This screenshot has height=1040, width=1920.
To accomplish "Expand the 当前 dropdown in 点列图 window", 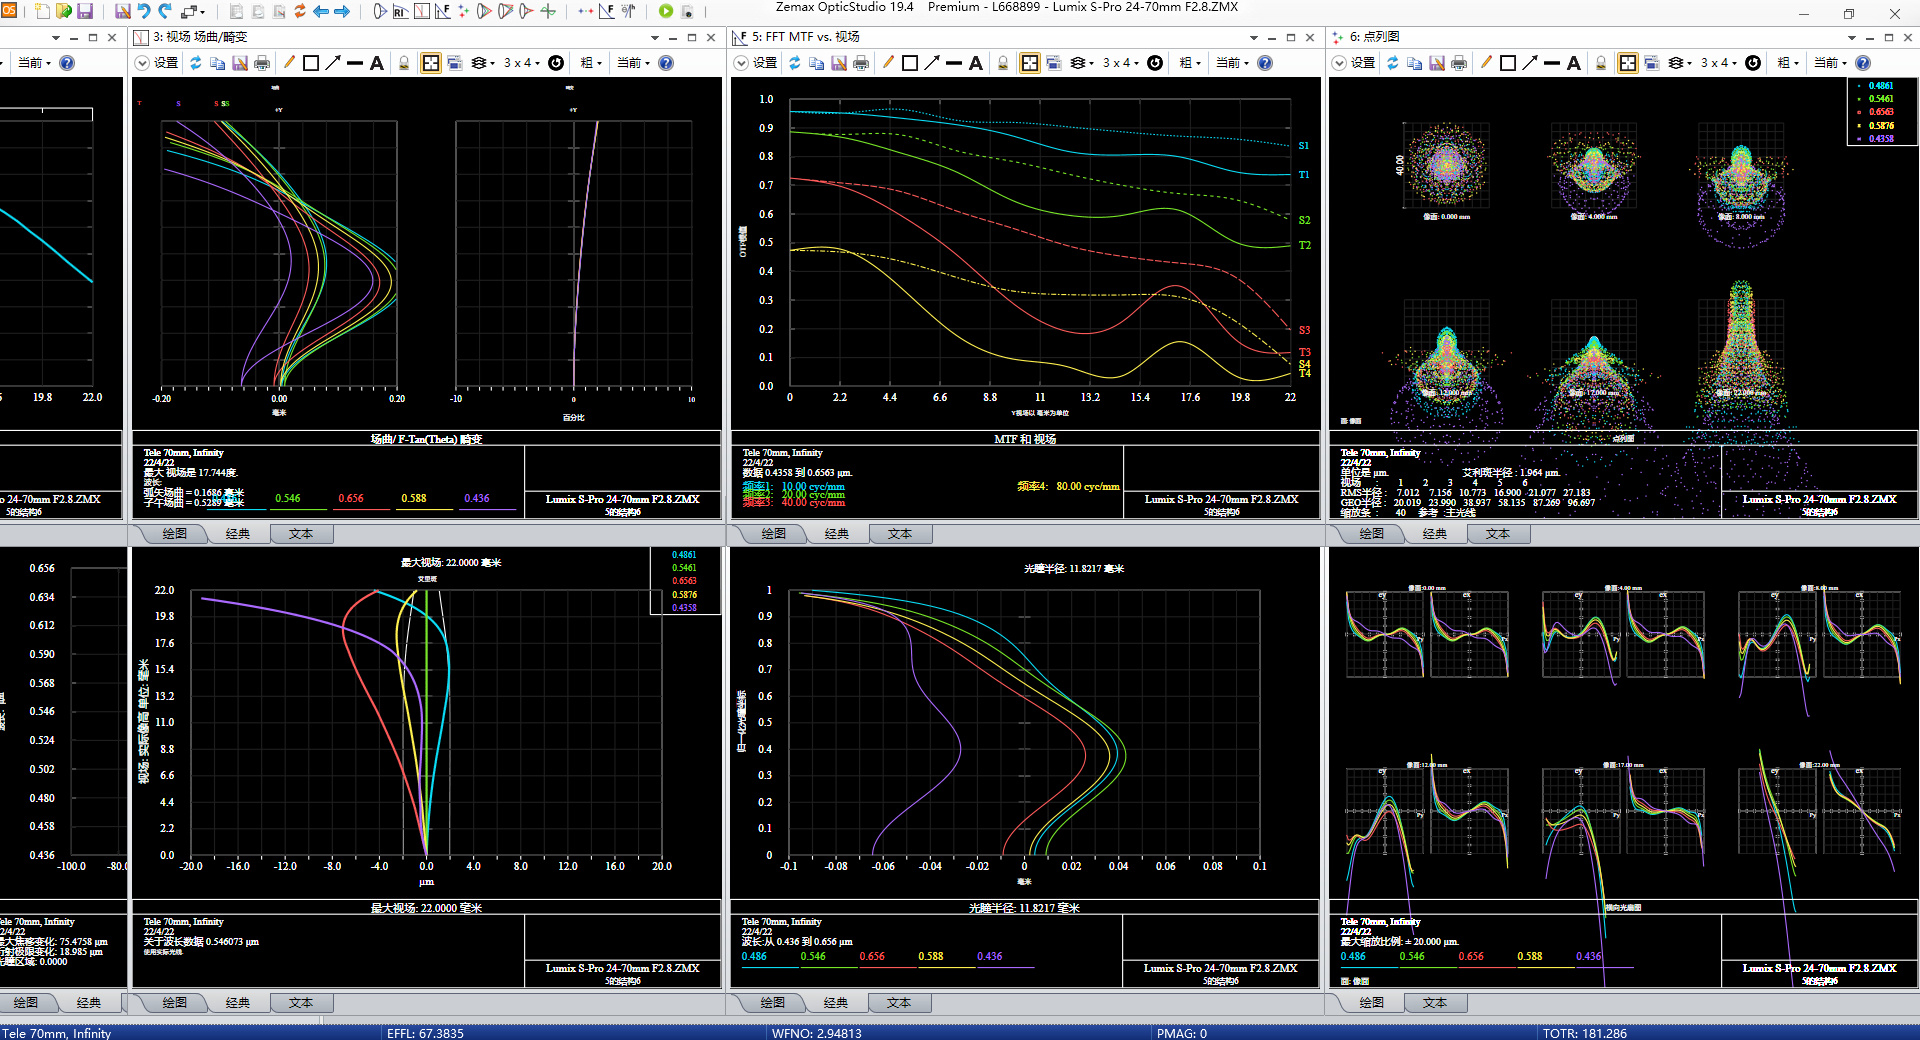I will pos(1831,63).
